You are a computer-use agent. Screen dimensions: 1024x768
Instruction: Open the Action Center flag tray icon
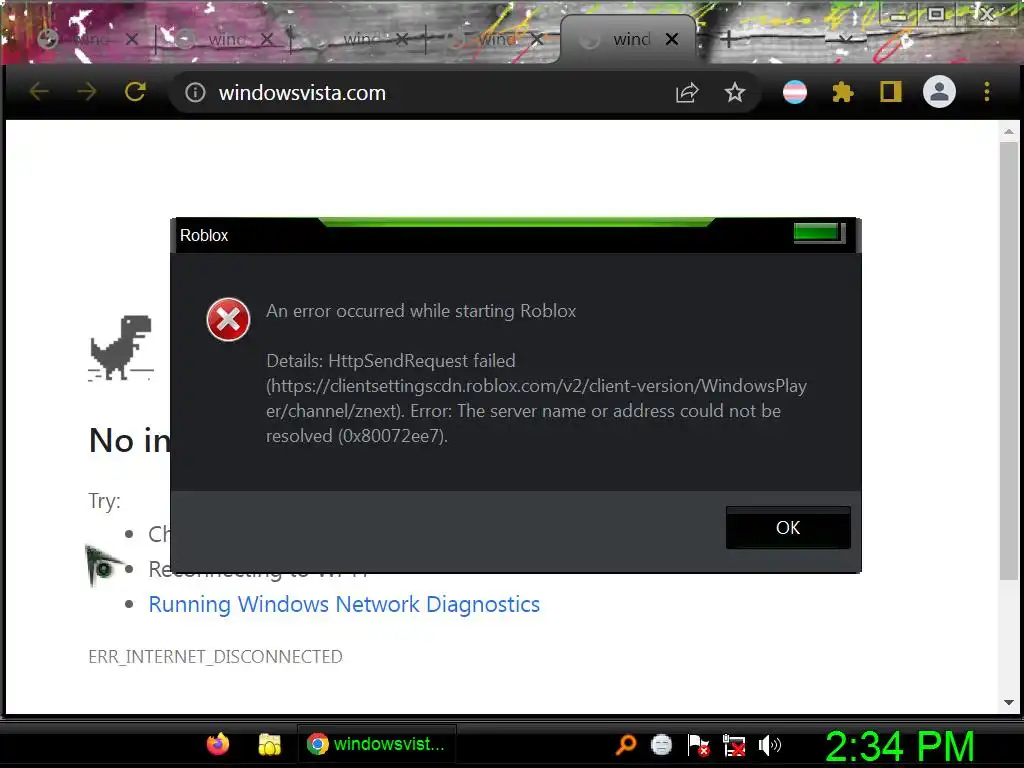(698, 745)
